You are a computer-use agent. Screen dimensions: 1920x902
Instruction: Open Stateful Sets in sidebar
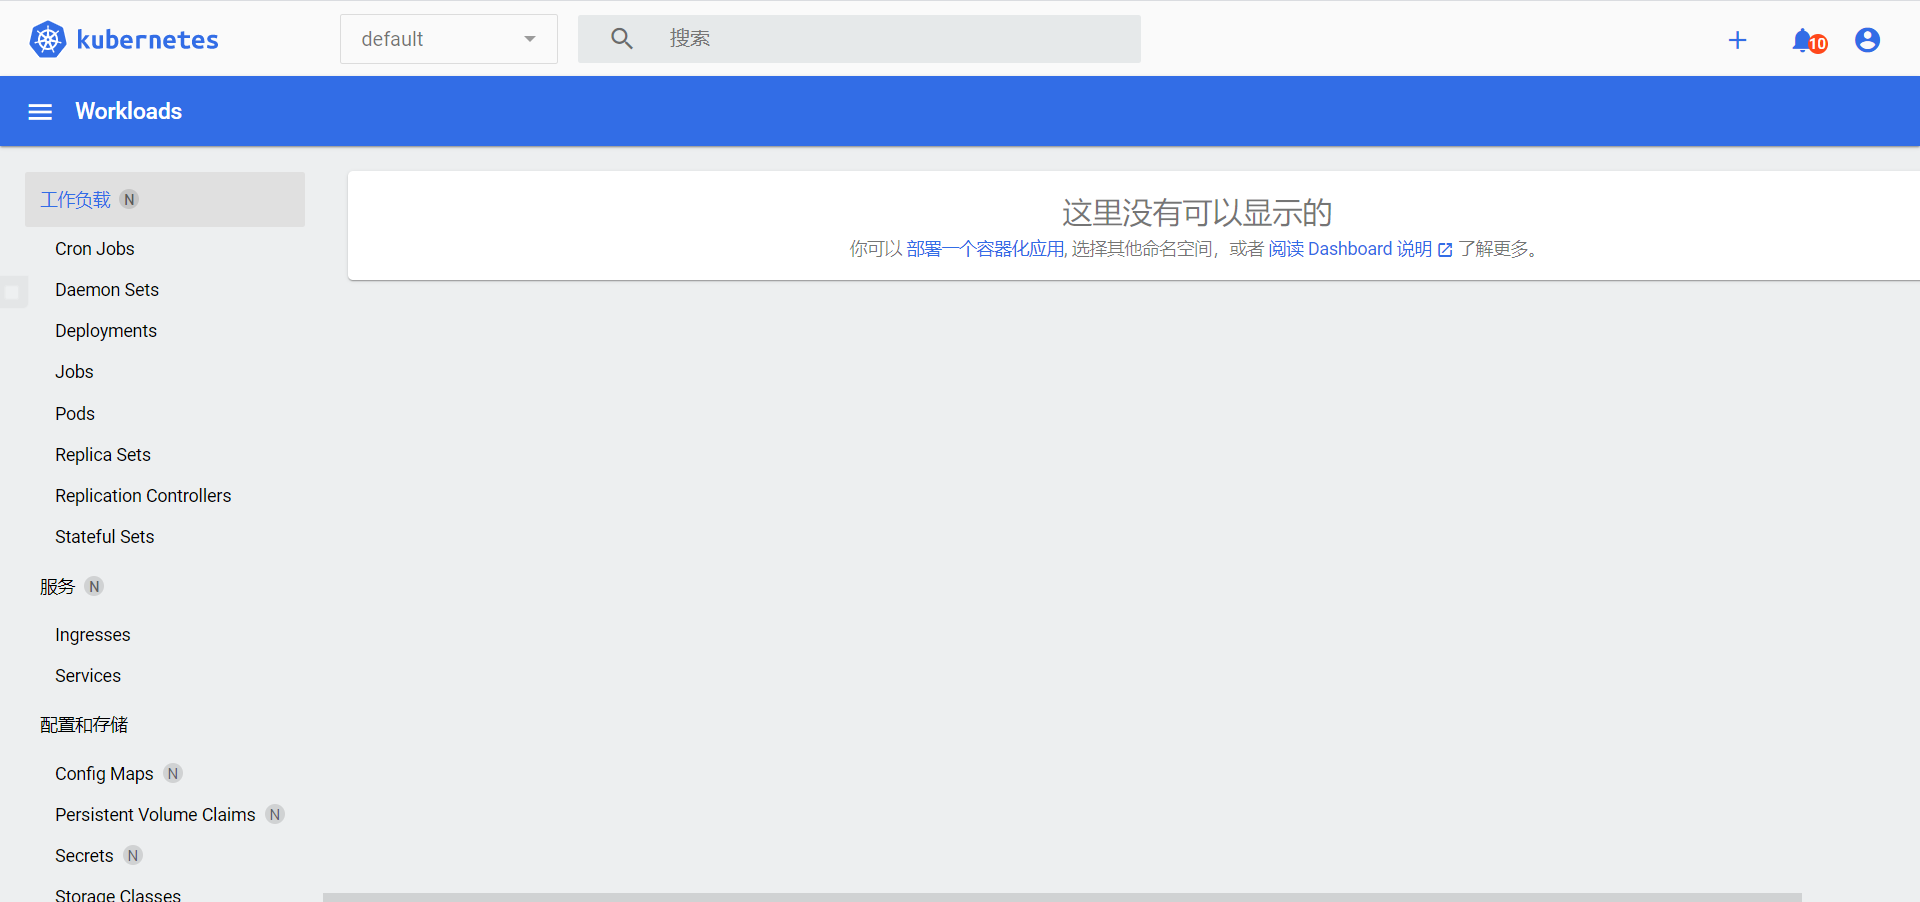click(105, 537)
